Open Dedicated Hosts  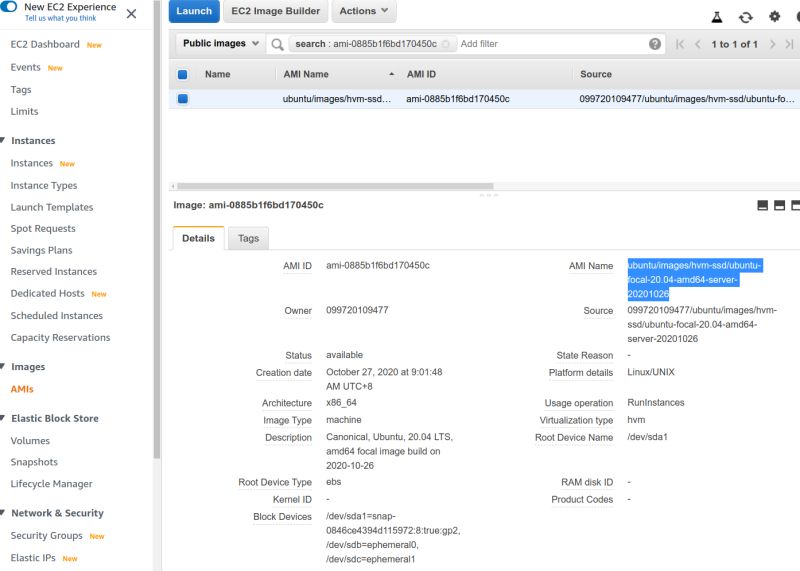click(x=47, y=293)
